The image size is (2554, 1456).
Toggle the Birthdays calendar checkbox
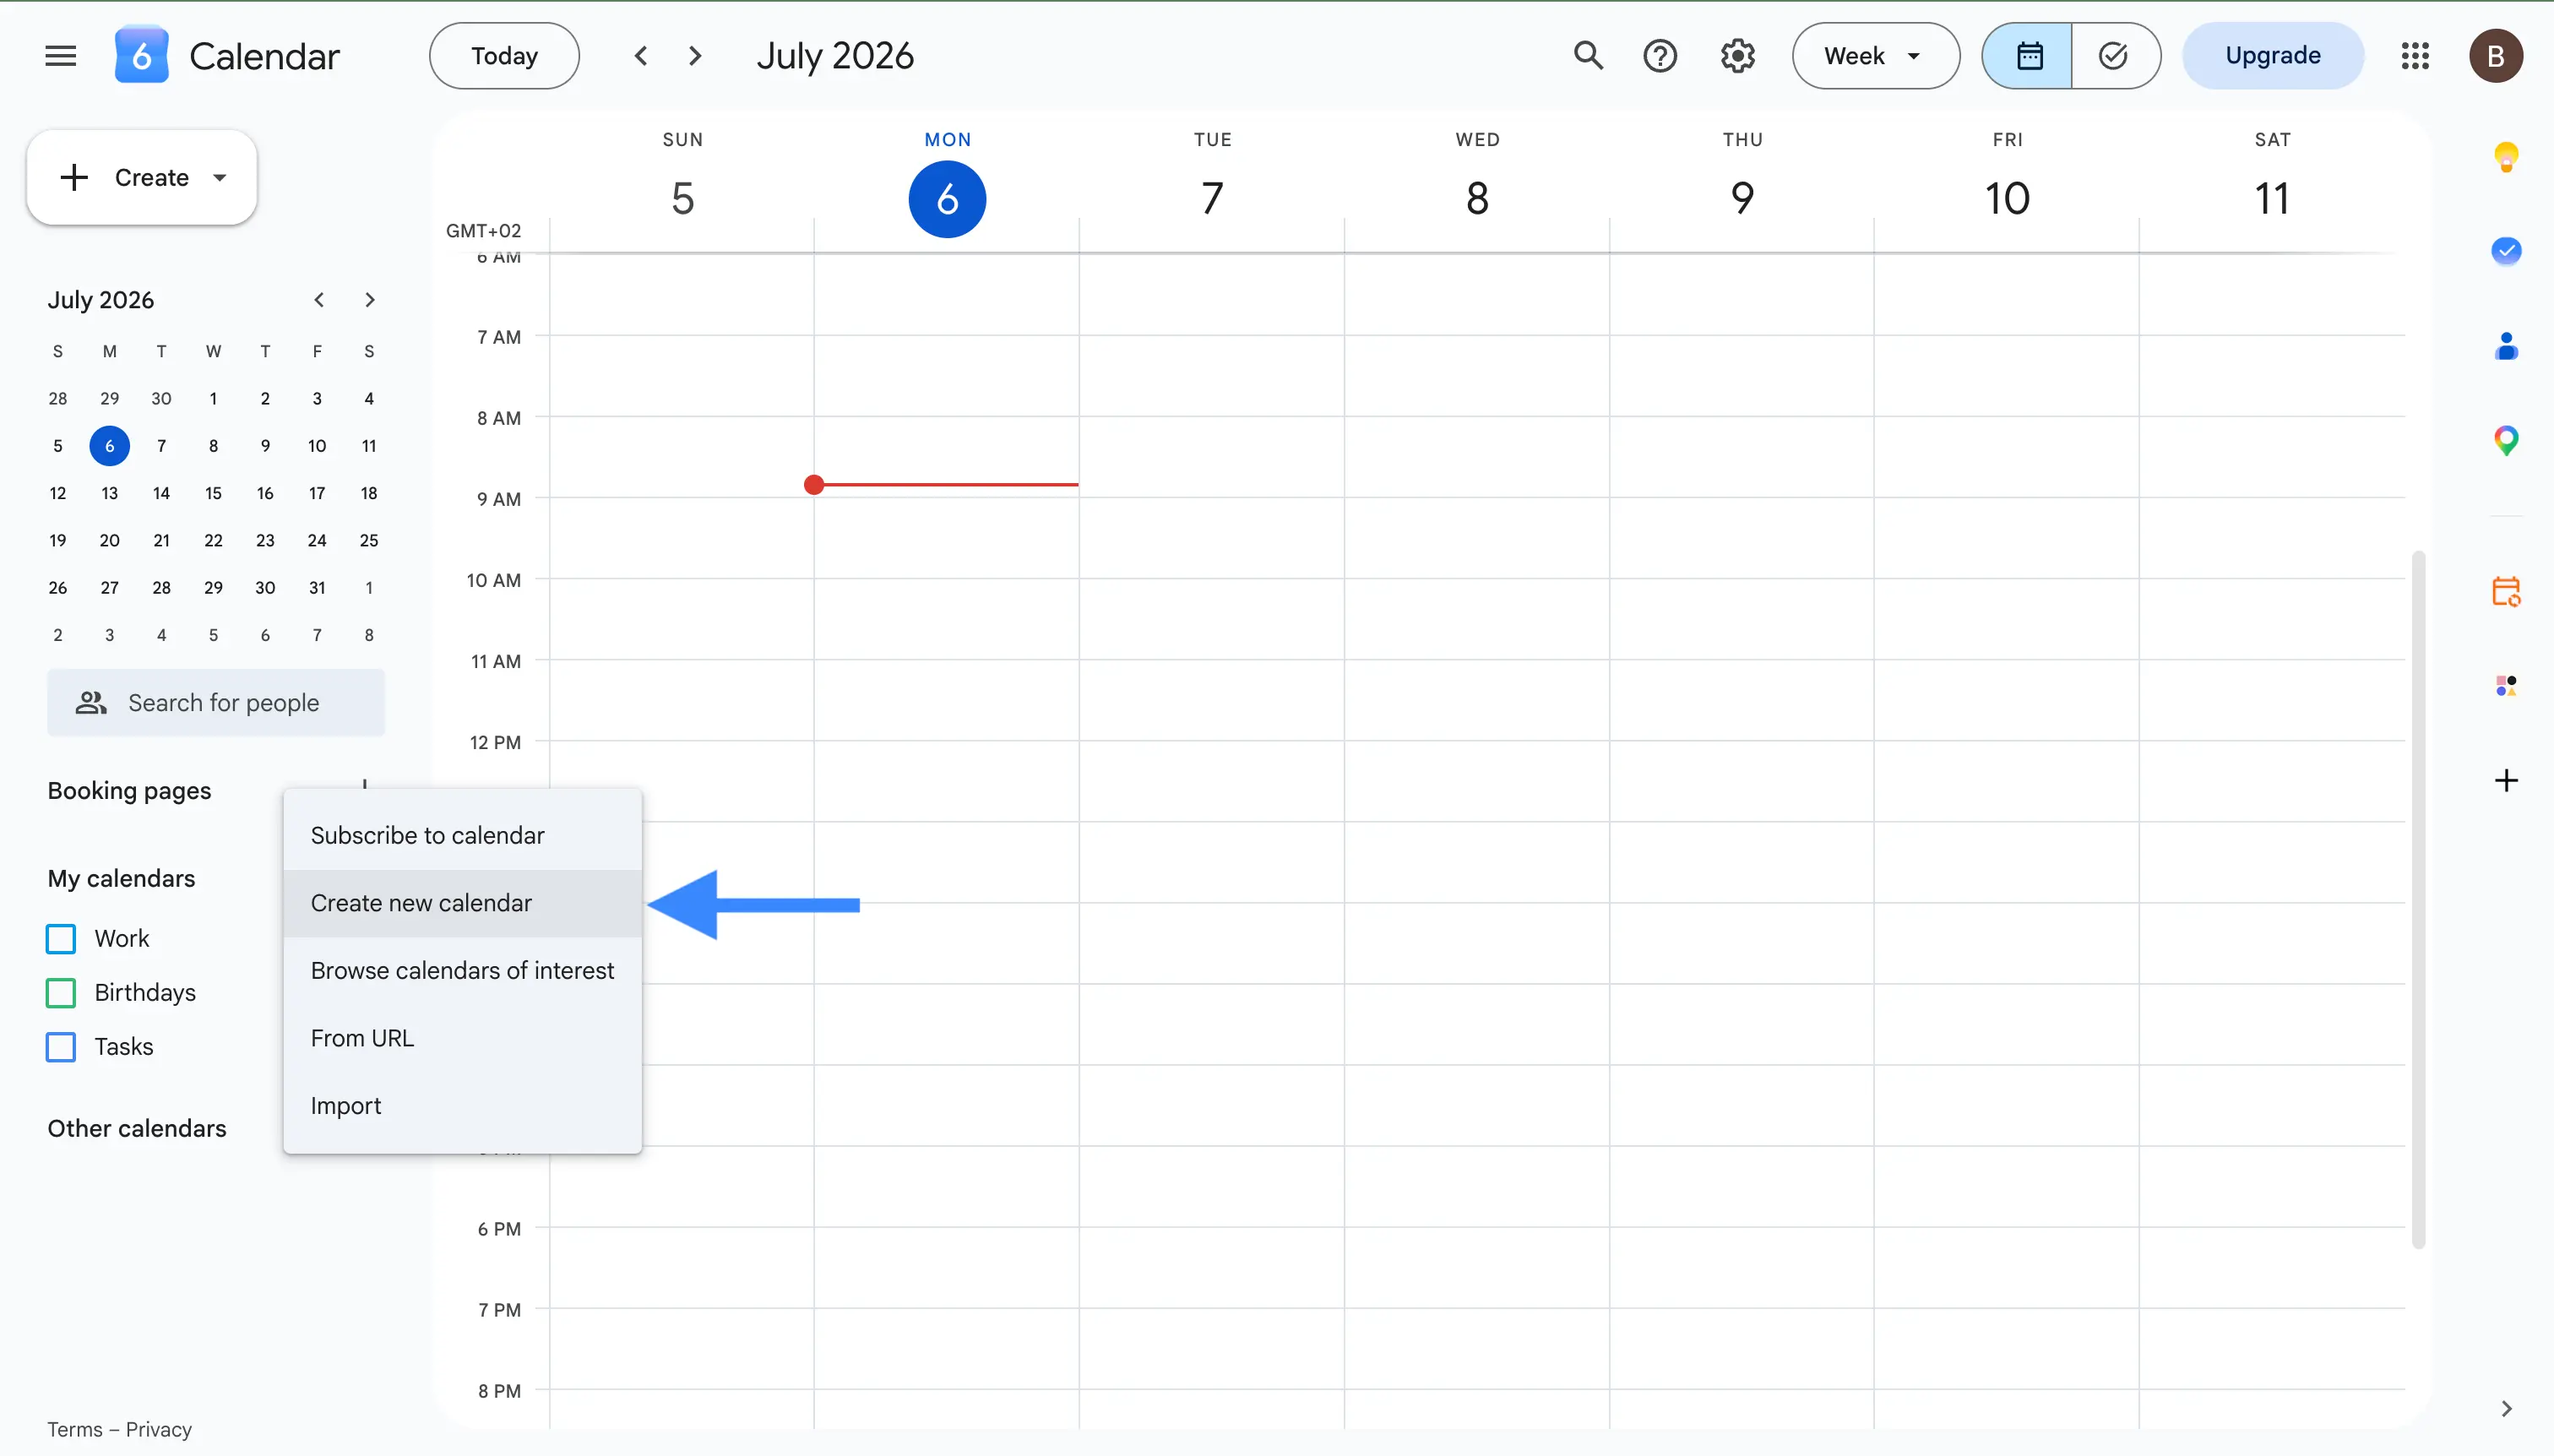click(61, 992)
